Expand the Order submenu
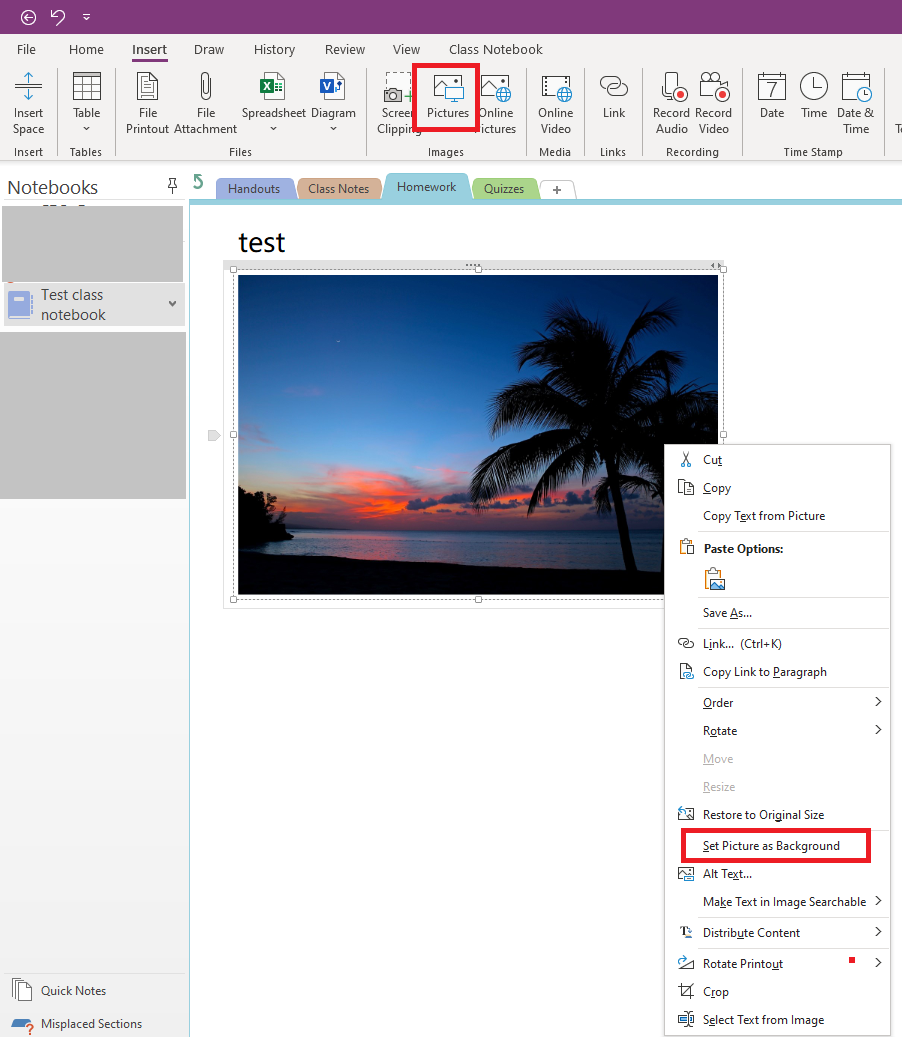Viewport: 902px width, 1037px height. click(778, 702)
